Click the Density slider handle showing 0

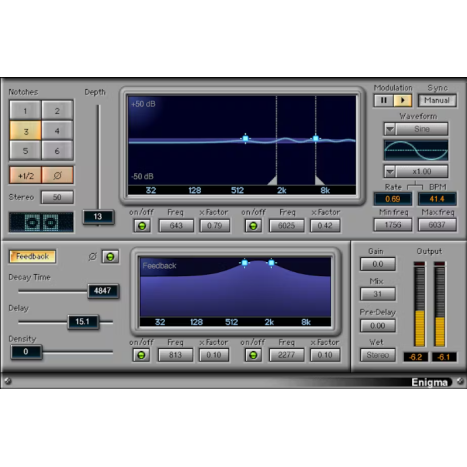click(x=26, y=352)
